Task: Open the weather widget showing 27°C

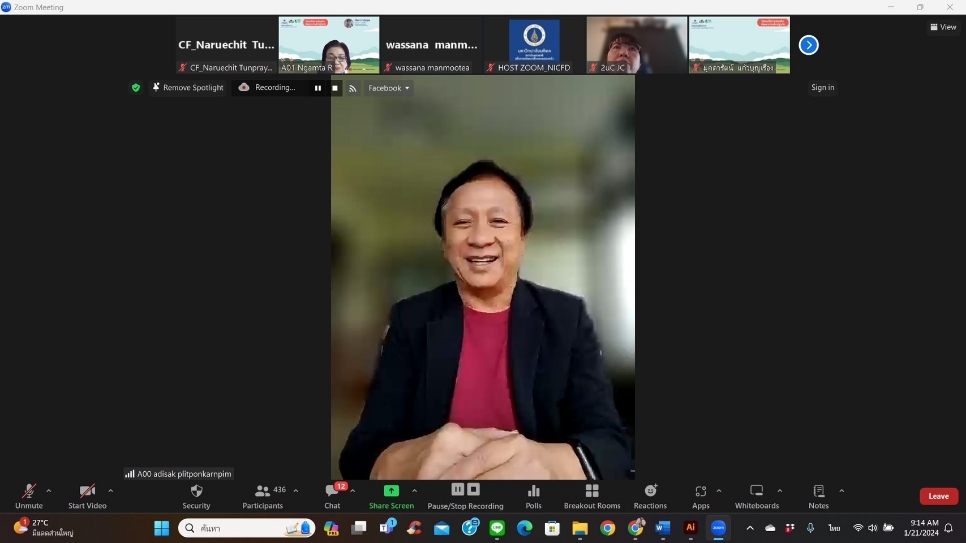Action: (44, 528)
